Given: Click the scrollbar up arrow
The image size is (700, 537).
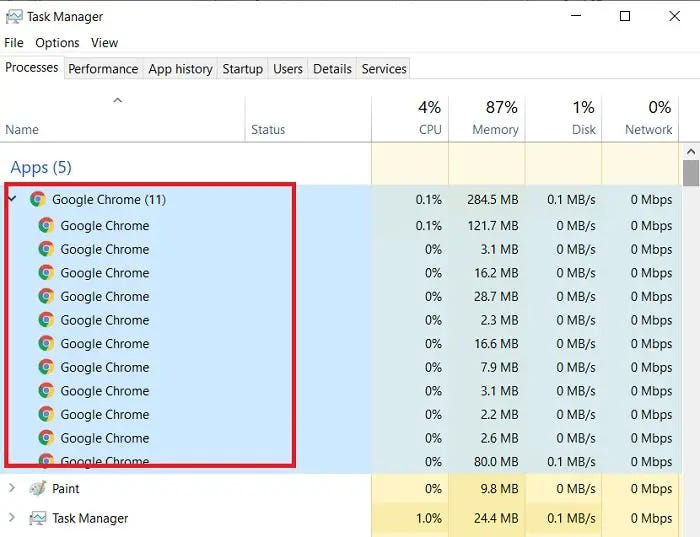Looking at the screenshot, I should [x=691, y=152].
